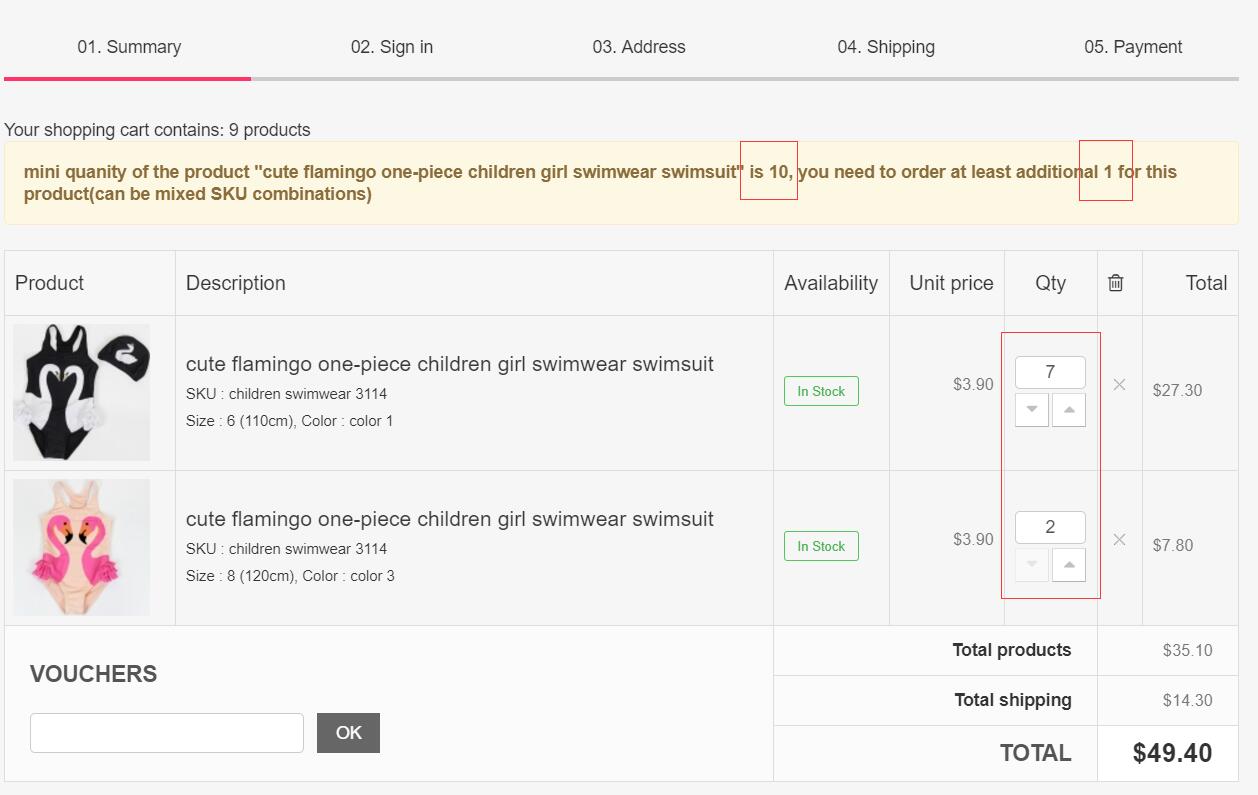Select the 04. Shipping step
1258x795 pixels.
(886, 47)
